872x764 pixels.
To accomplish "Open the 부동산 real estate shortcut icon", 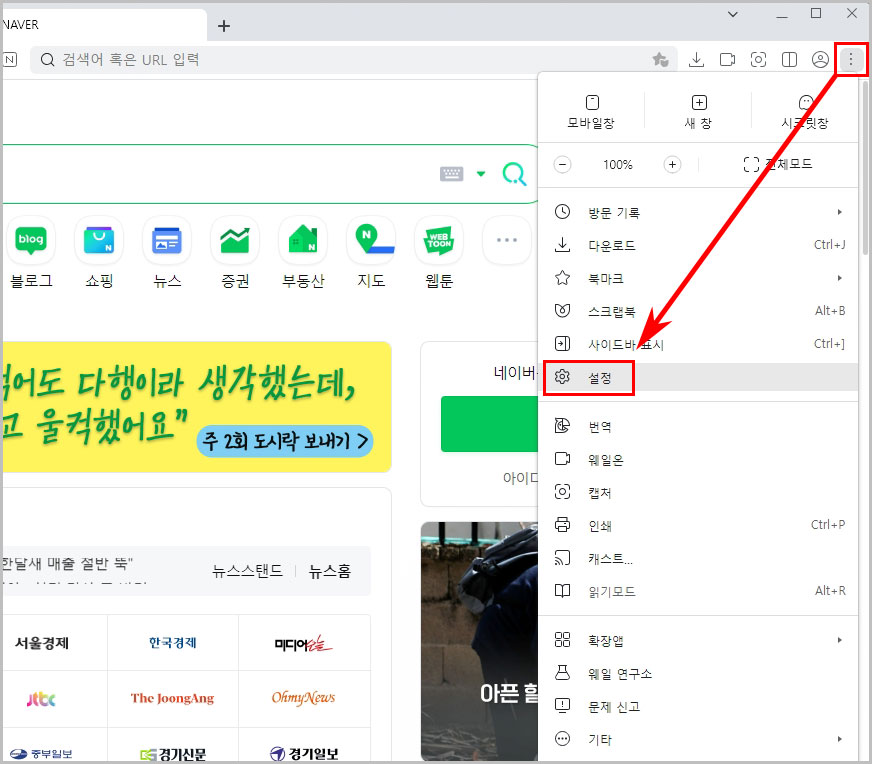I will (303, 240).
